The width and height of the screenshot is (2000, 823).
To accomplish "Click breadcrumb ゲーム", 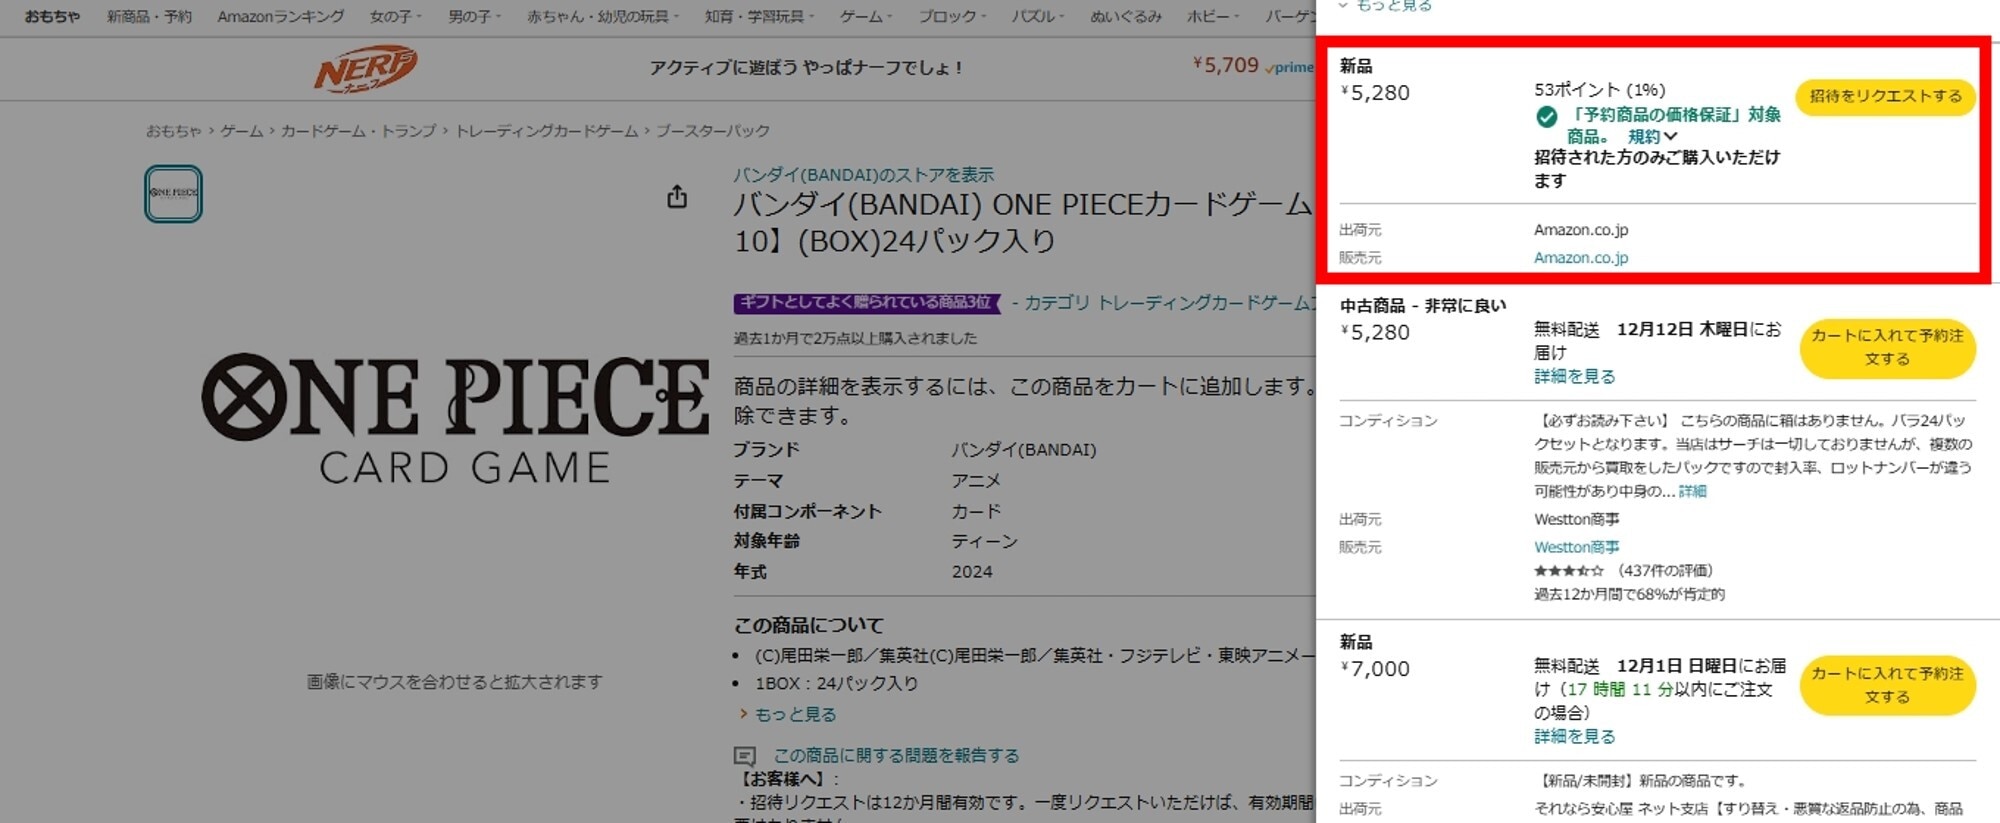I will (x=241, y=131).
